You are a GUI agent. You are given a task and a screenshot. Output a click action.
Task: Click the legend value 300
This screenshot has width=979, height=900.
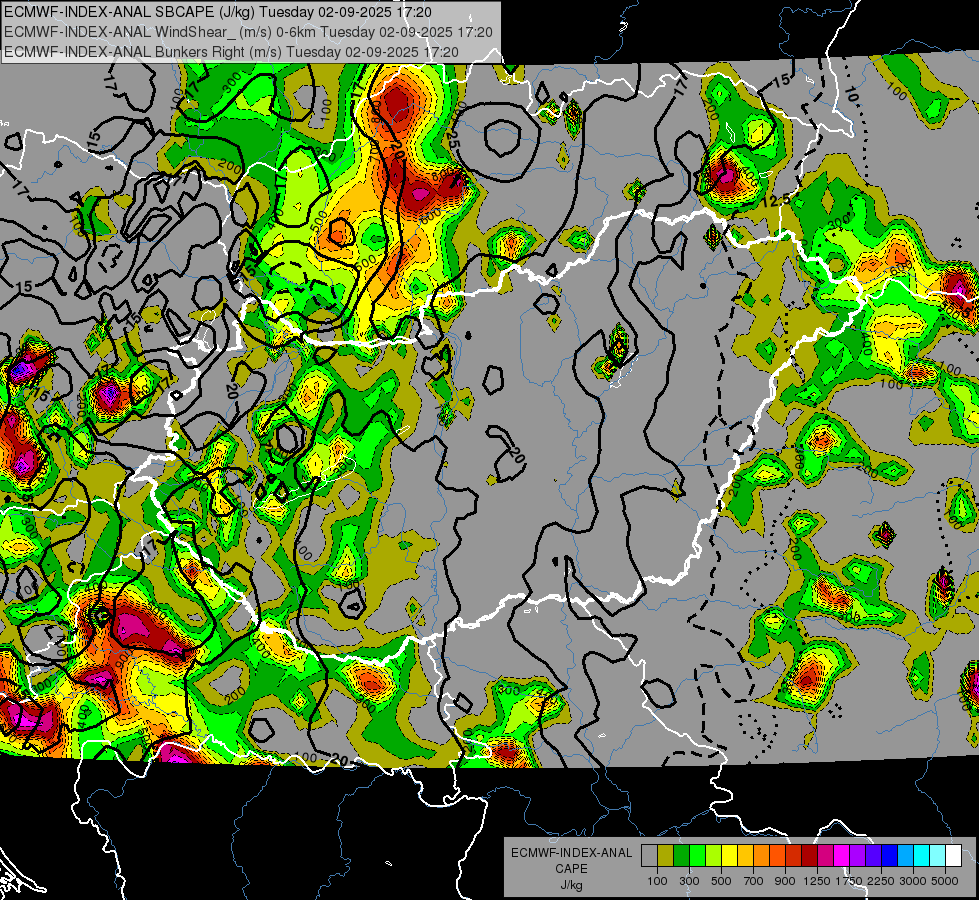tap(689, 881)
